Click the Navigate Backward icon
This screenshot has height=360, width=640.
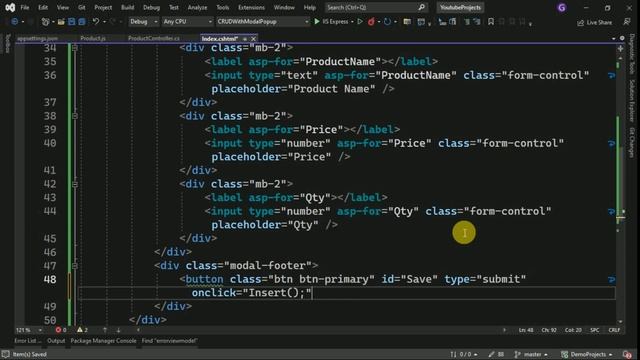(x=14, y=22)
